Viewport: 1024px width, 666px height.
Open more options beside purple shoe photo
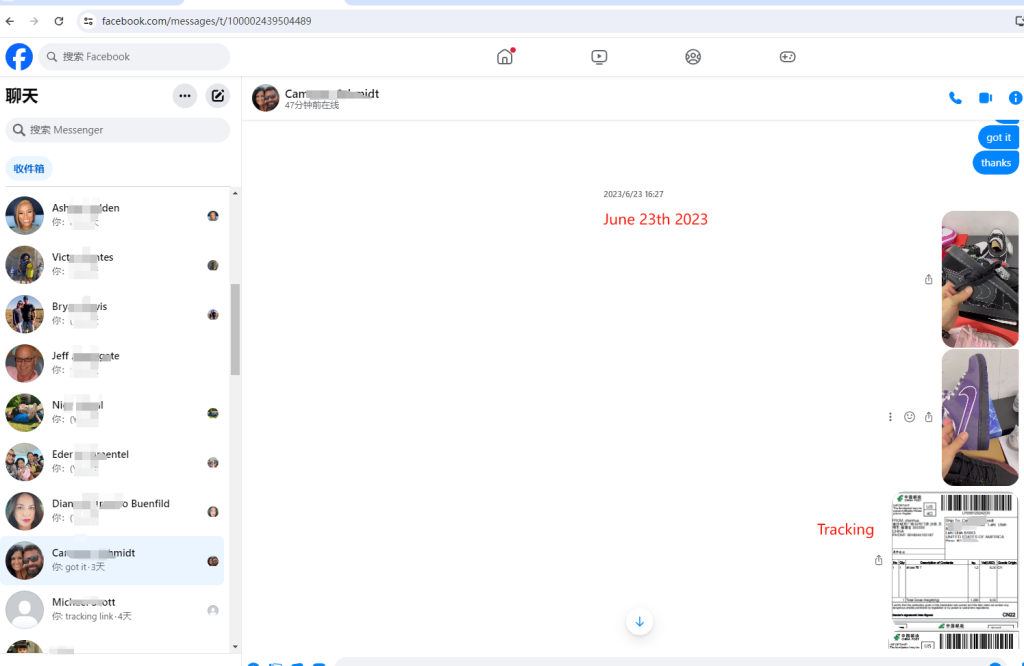coord(890,417)
